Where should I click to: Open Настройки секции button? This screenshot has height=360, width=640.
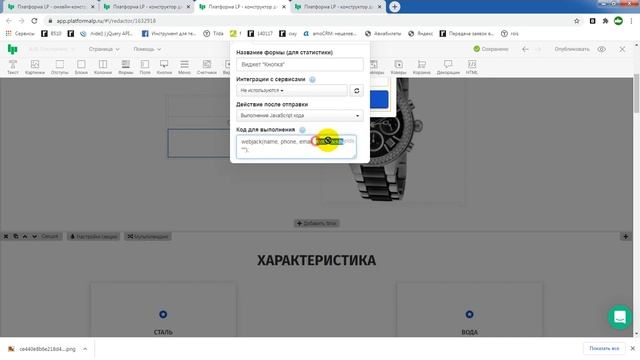(93, 236)
